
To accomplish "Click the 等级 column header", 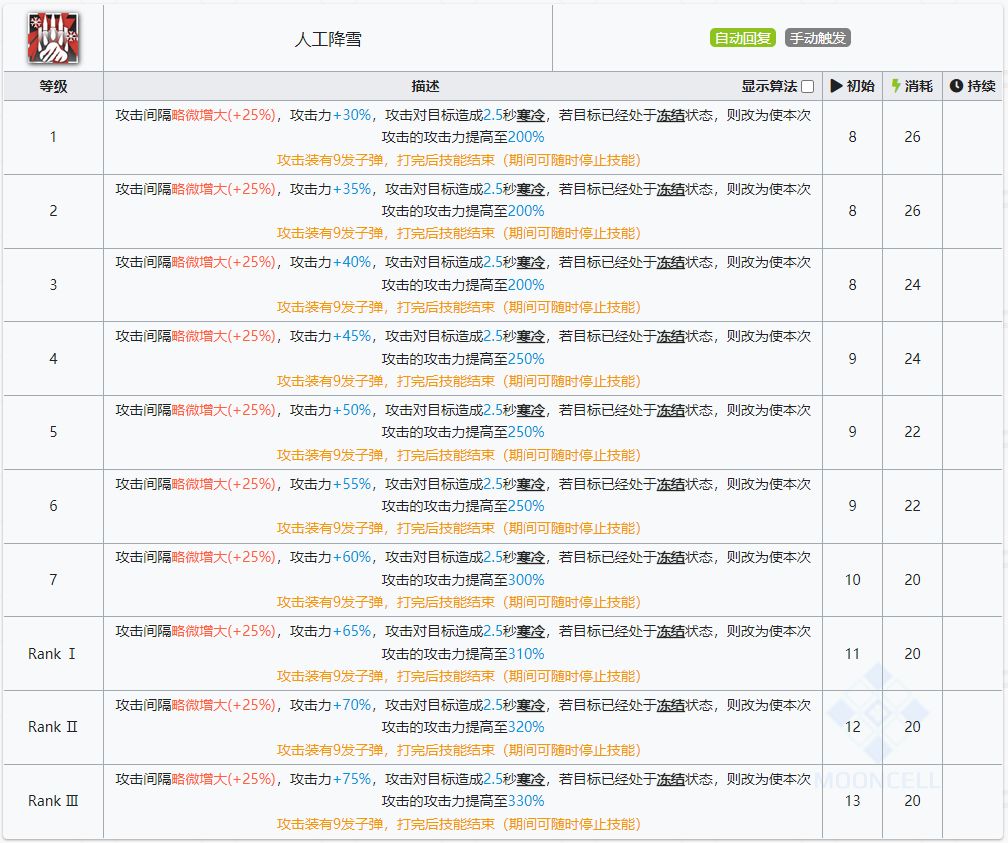I will coord(53,86).
